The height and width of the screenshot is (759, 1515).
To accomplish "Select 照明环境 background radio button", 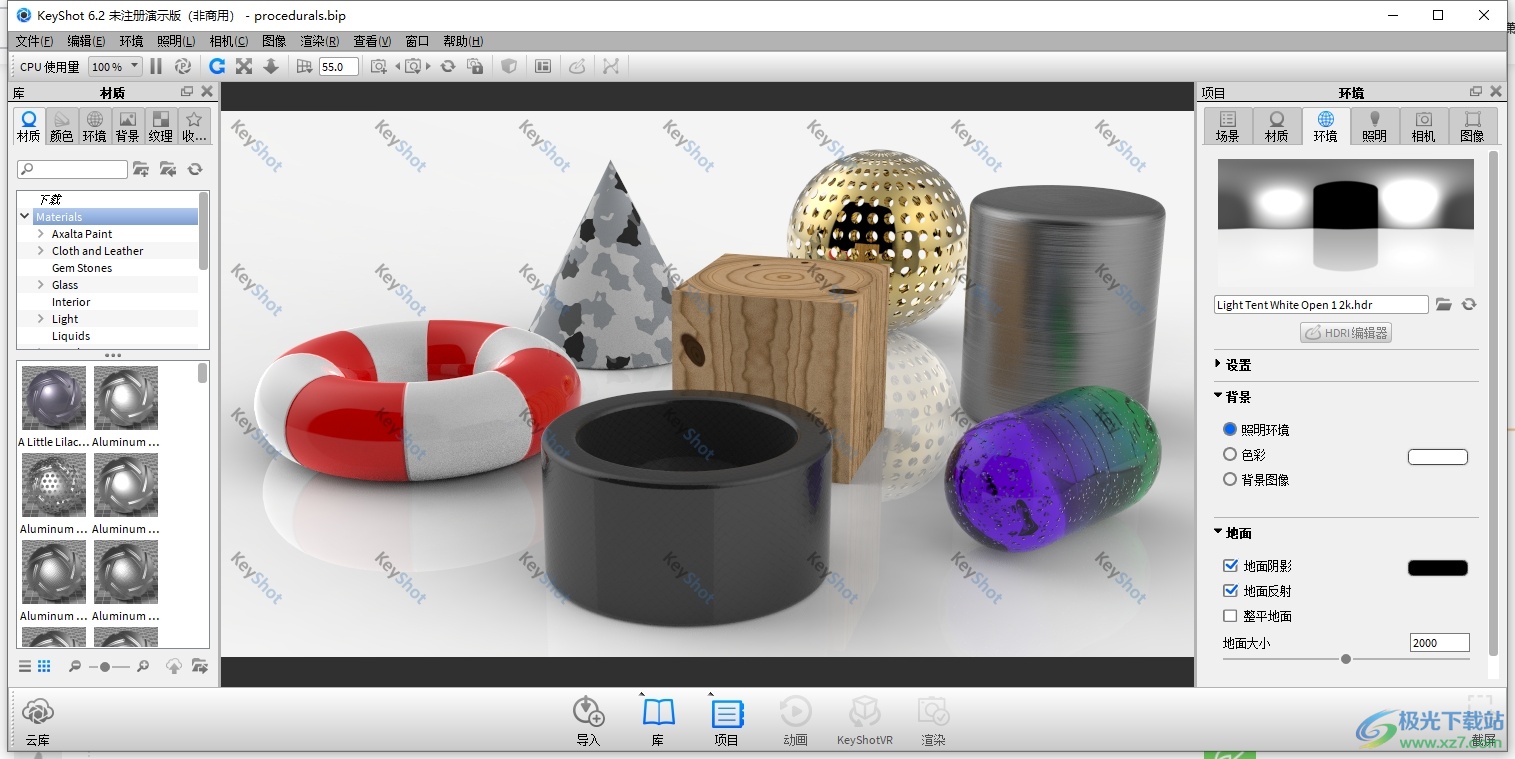I will tap(1230, 429).
